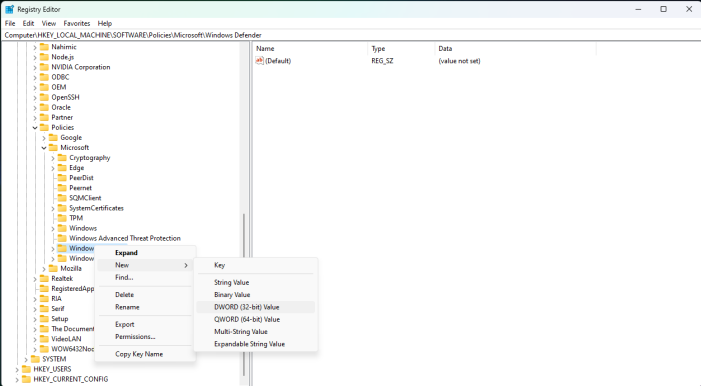
Task: Click the Node.js folder icon
Action: [x=44, y=57]
